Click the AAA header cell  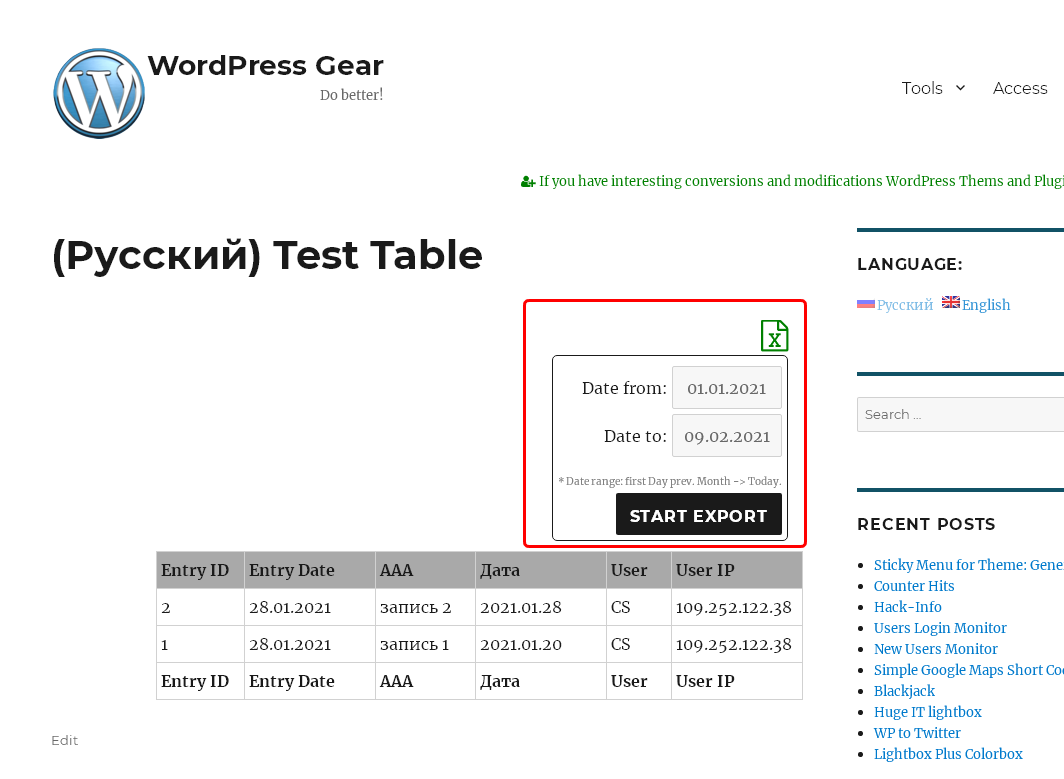coord(425,570)
